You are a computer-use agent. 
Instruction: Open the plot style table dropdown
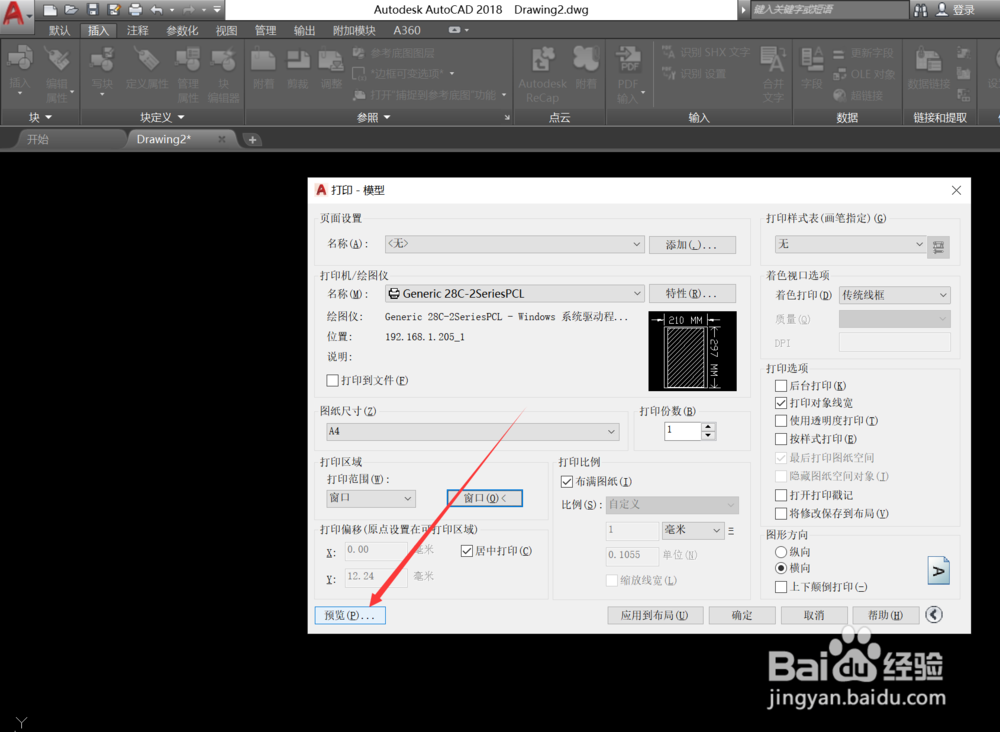click(x=850, y=244)
